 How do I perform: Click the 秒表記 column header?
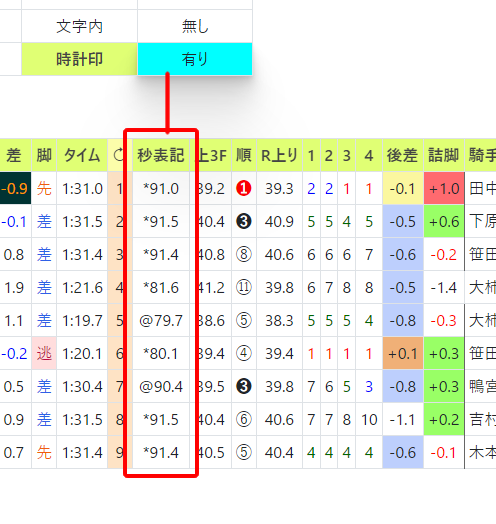pos(161,155)
